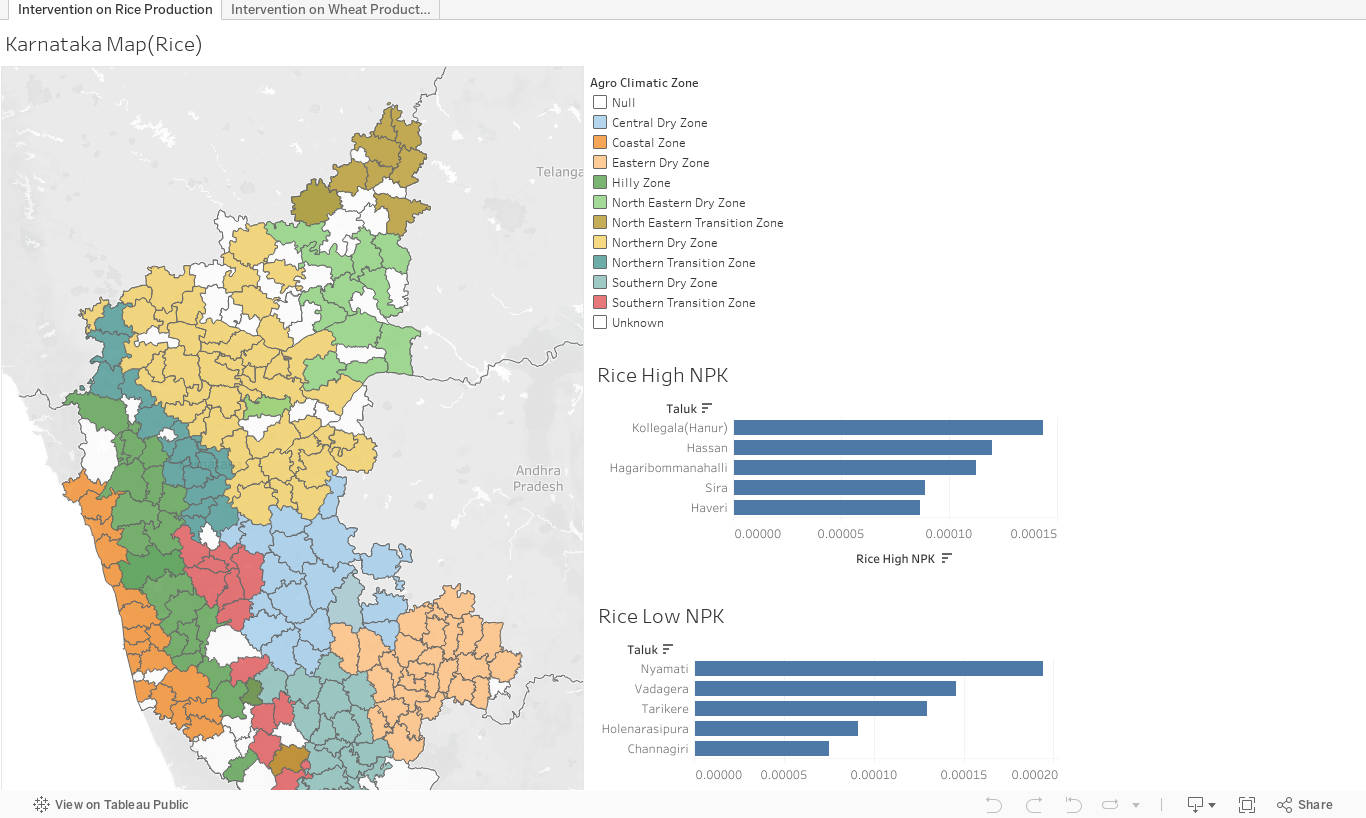Click the Tarikere bar in Rice Low NPK
The image size is (1366, 818).
coord(811,708)
